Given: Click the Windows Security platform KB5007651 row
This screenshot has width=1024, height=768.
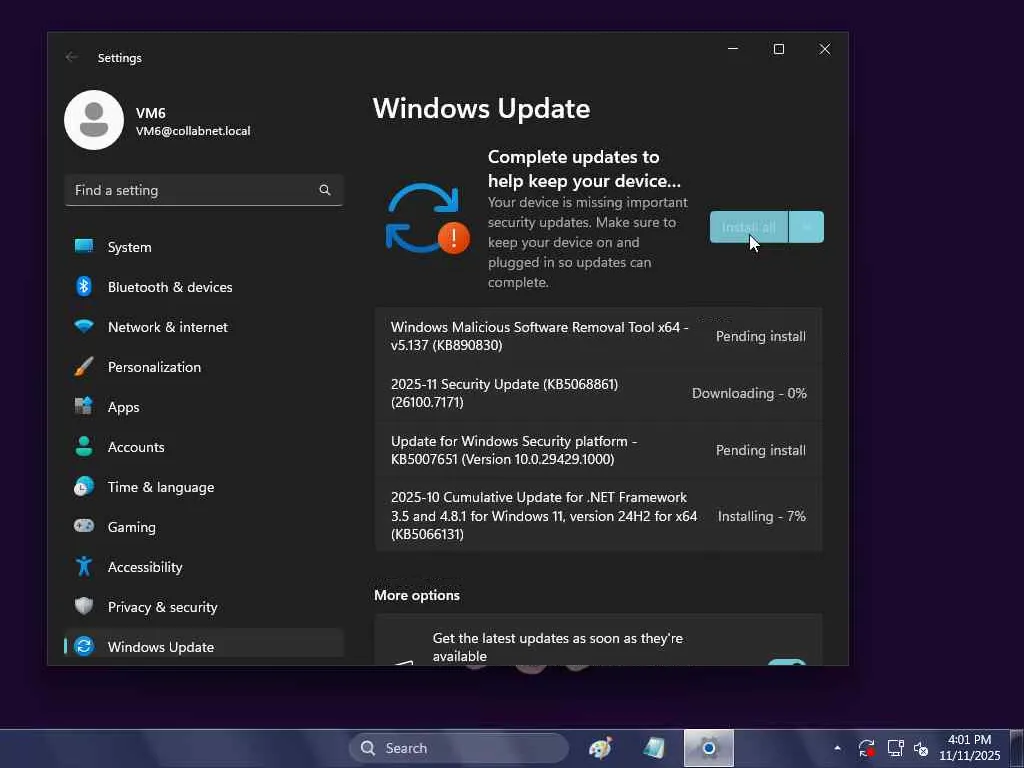Looking at the screenshot, I should pos(598,450).
